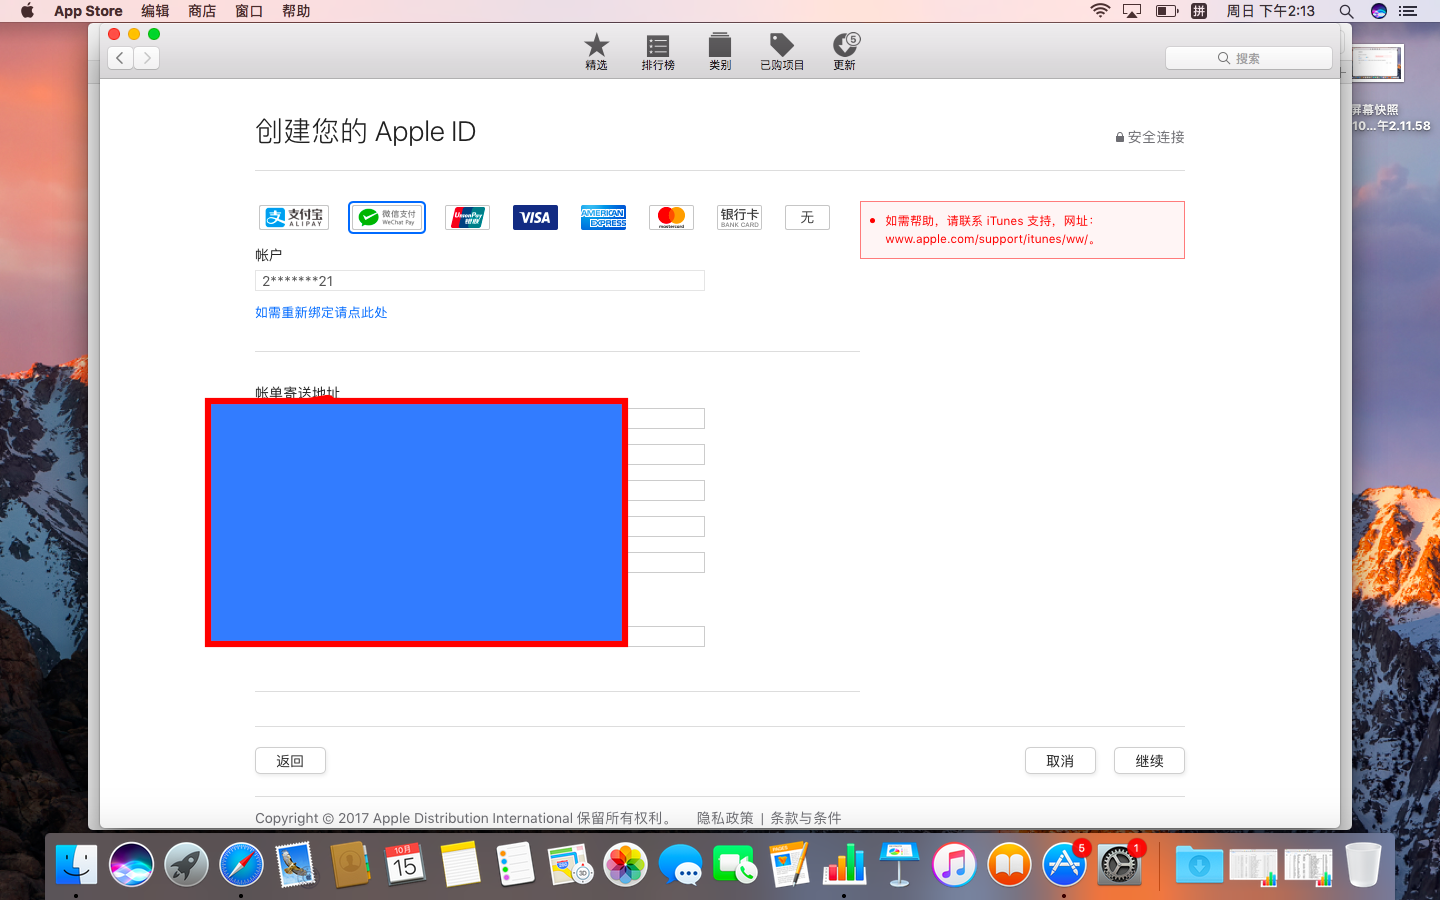
Task: Open the 窗口 window menu
Action: pos(249,11)
